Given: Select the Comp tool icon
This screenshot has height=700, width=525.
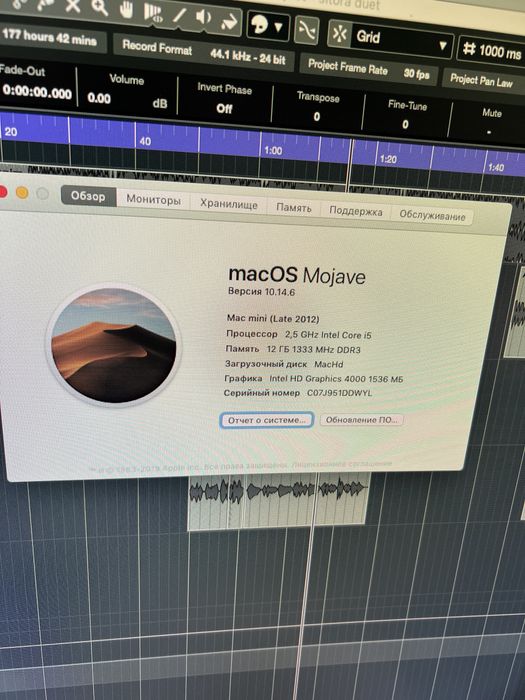Looking at the screenshot, I should [x=153, y=12].
